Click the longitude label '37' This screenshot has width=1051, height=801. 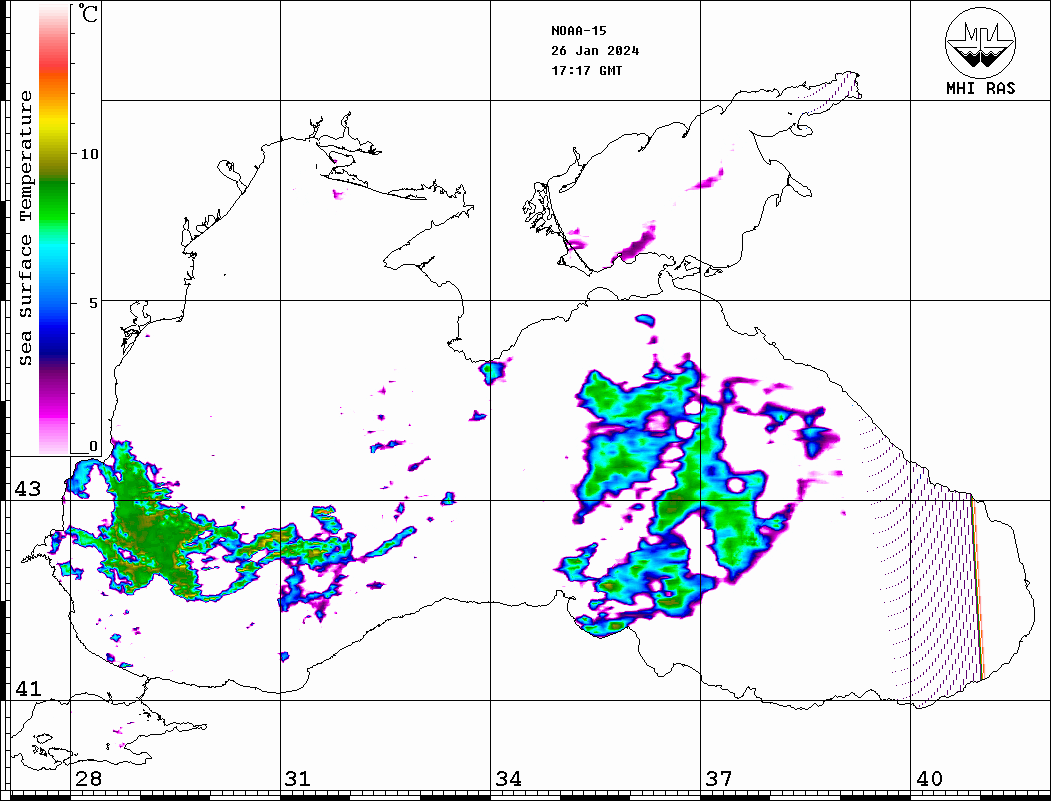719,779
